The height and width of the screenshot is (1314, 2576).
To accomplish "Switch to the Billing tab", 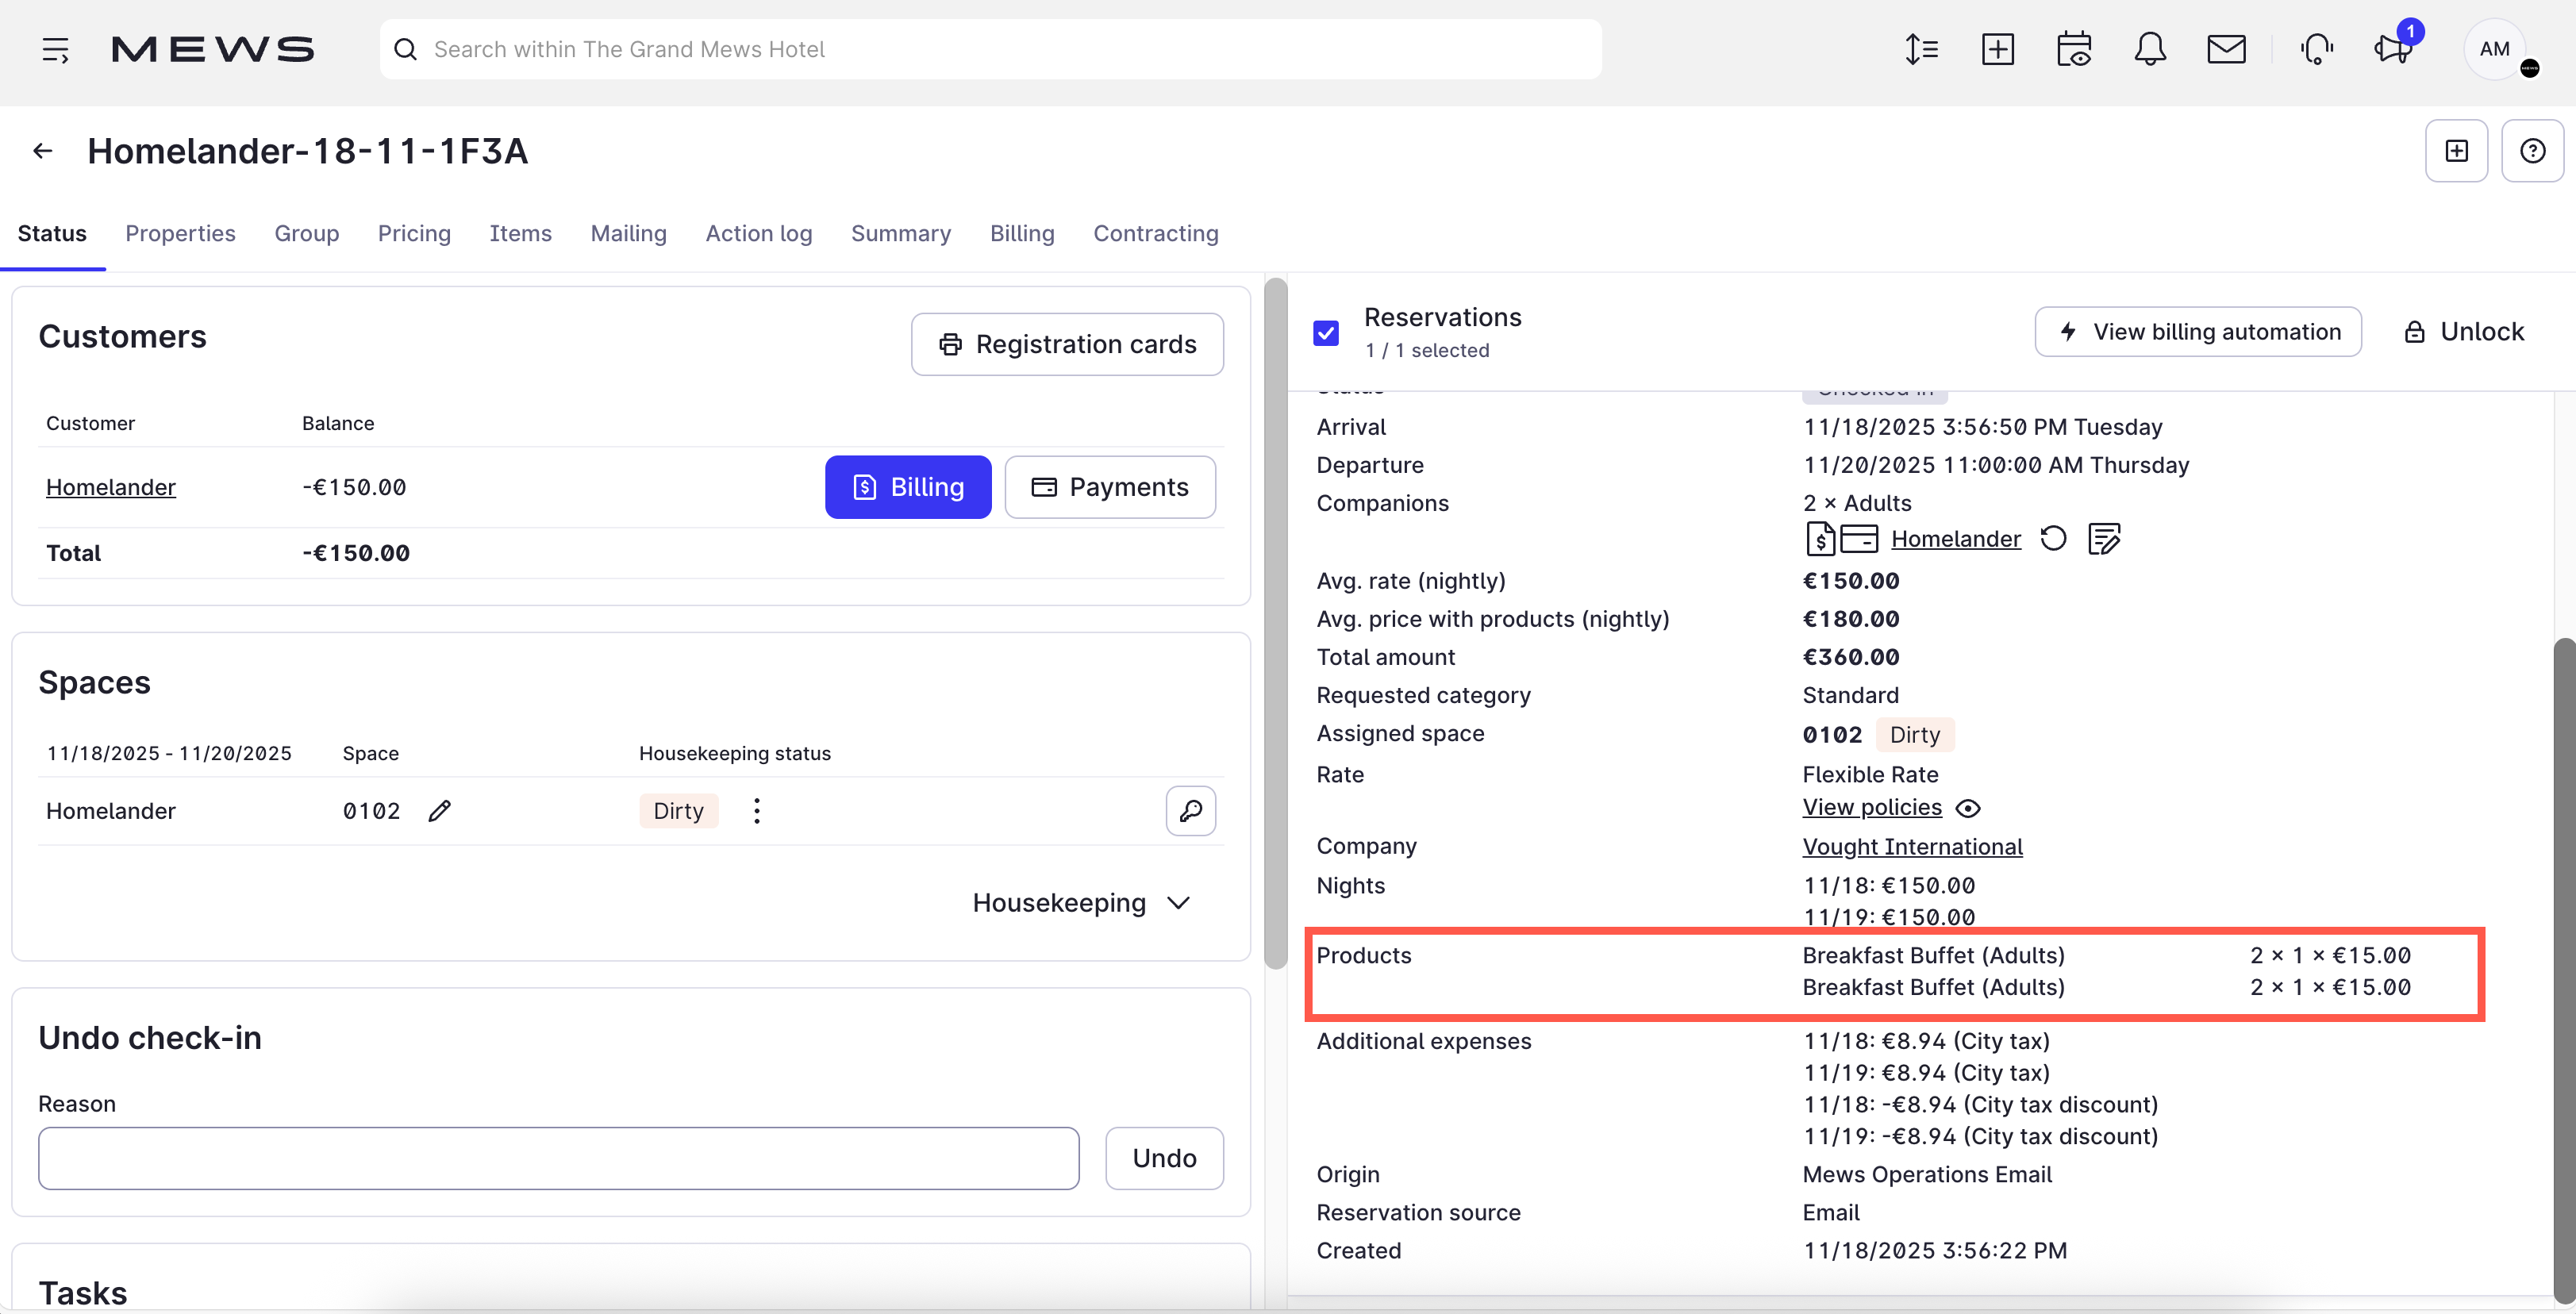I will 1022,233.
